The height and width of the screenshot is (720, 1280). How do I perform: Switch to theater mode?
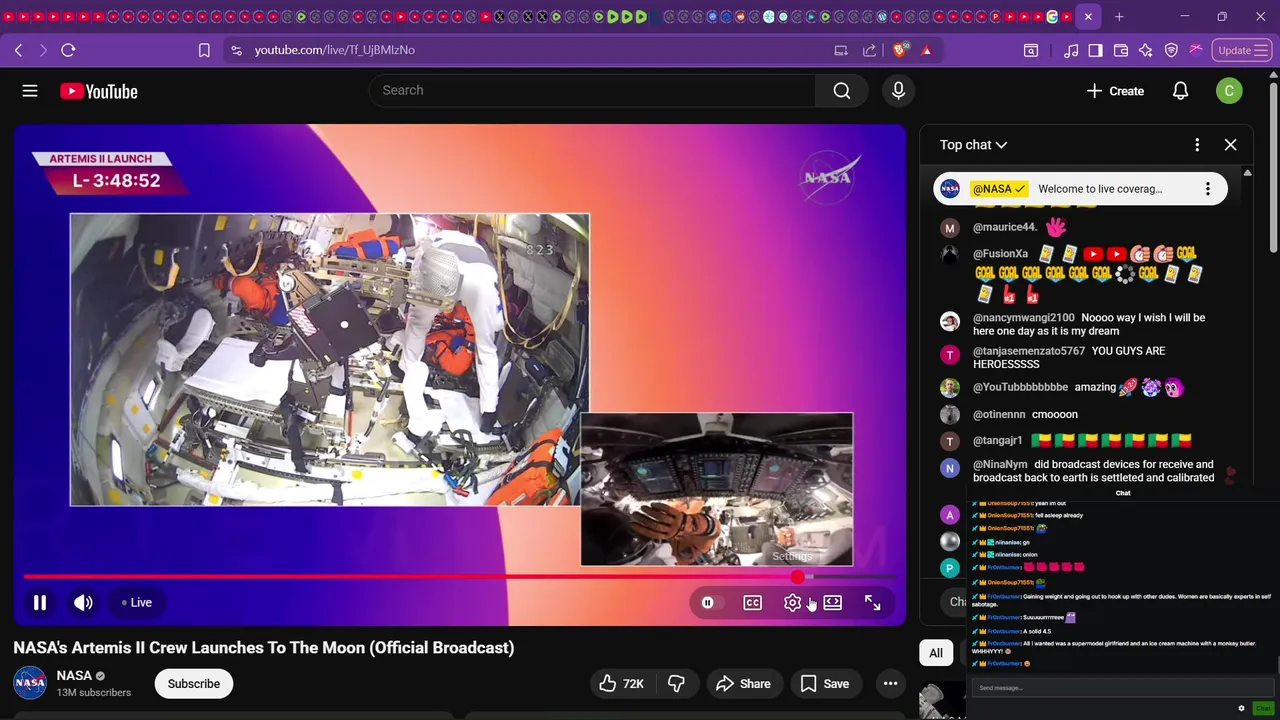[832, 603]
